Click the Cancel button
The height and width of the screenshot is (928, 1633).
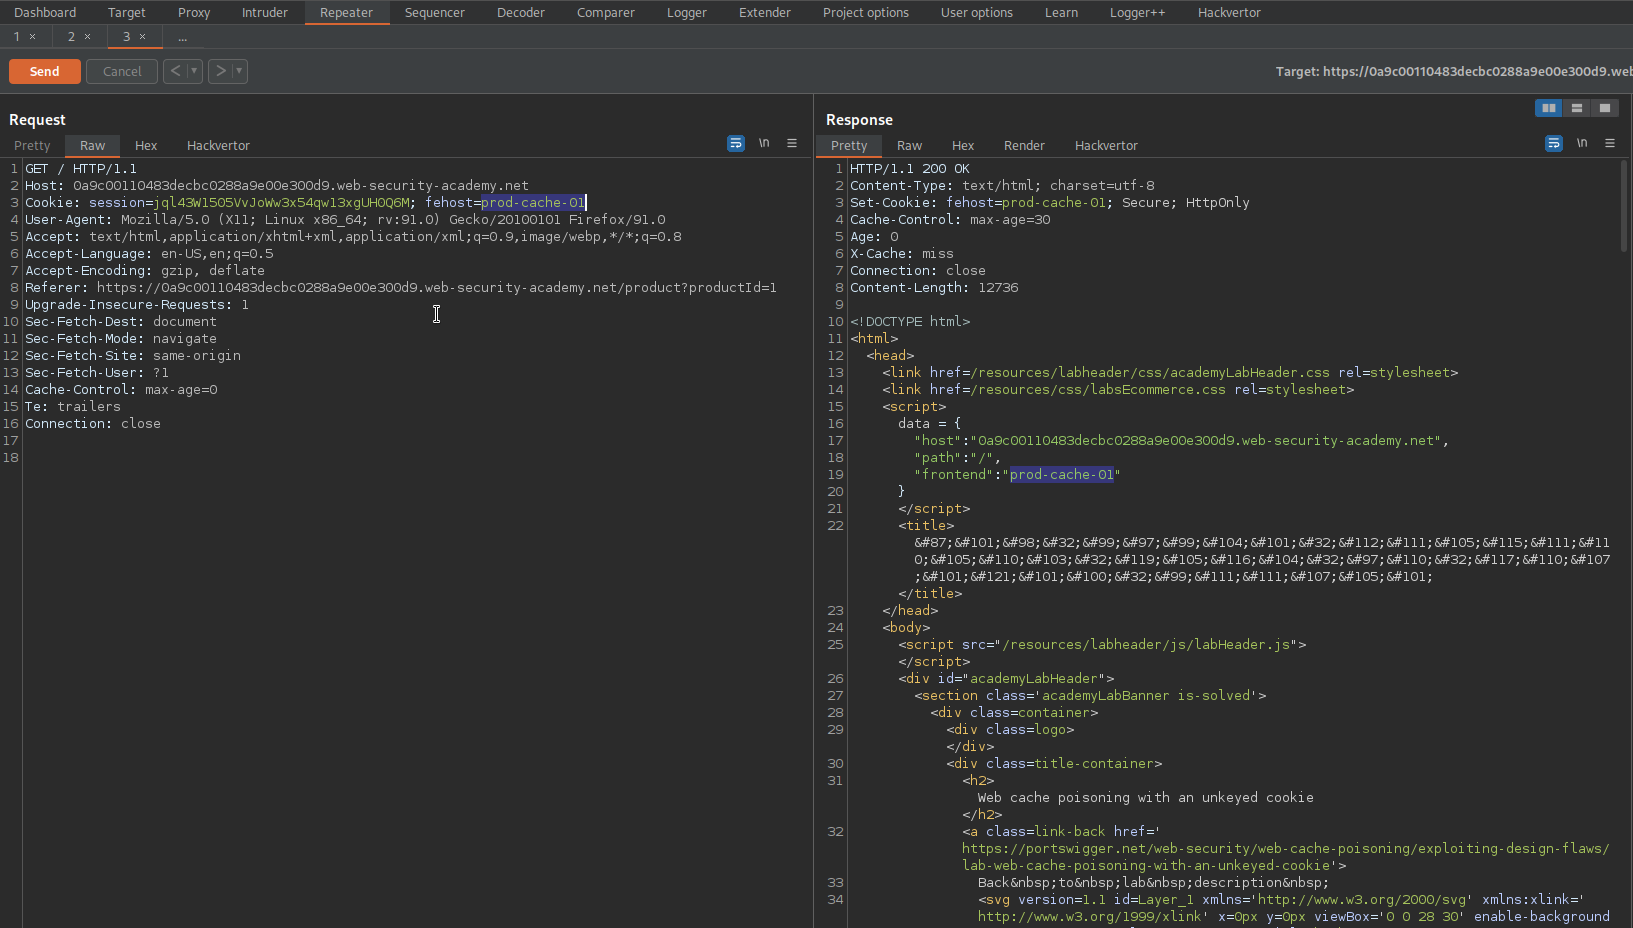coord(122,71)
